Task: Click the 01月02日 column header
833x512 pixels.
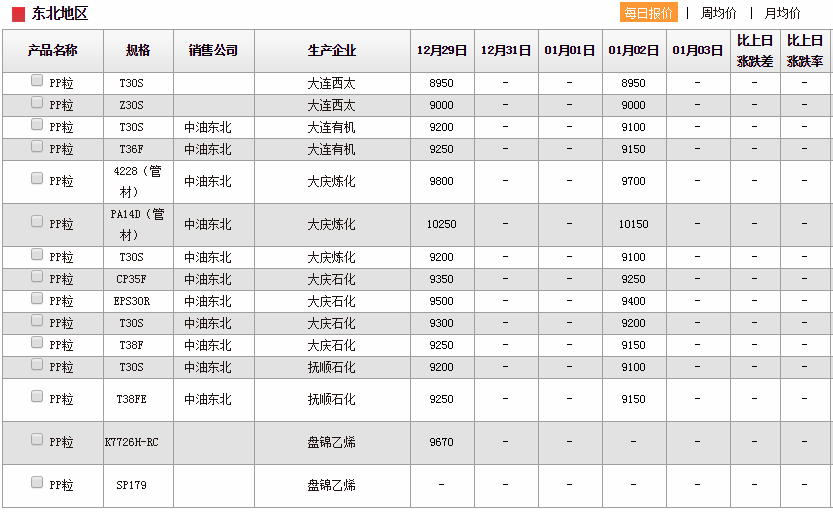Action: click(634, 51)
